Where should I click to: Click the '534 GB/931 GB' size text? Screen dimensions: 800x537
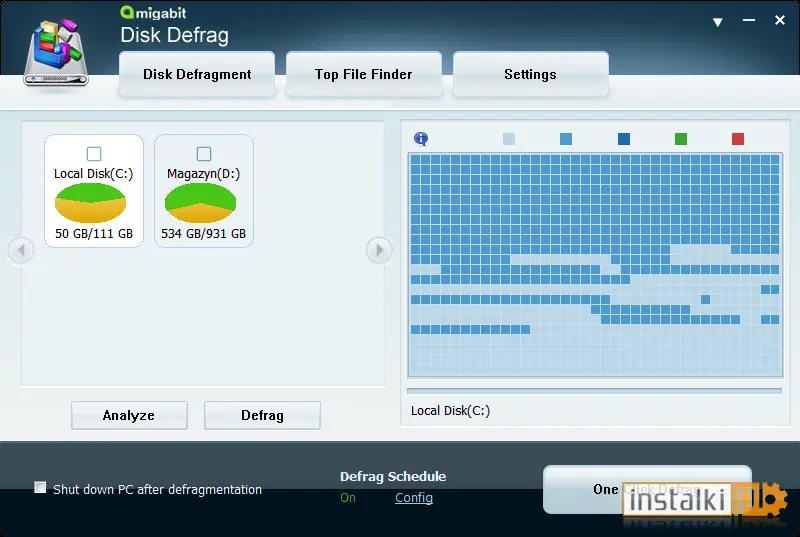pos(204,234)
